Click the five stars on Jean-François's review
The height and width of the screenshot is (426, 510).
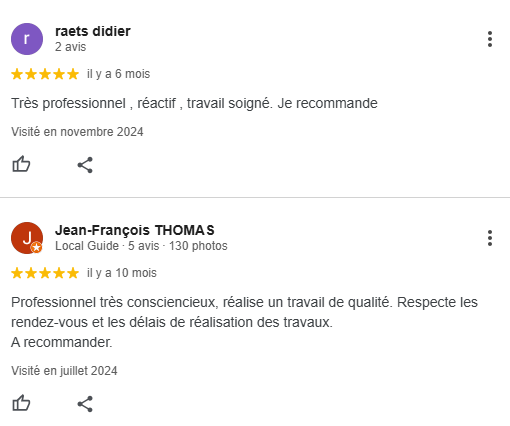(45, 273)
